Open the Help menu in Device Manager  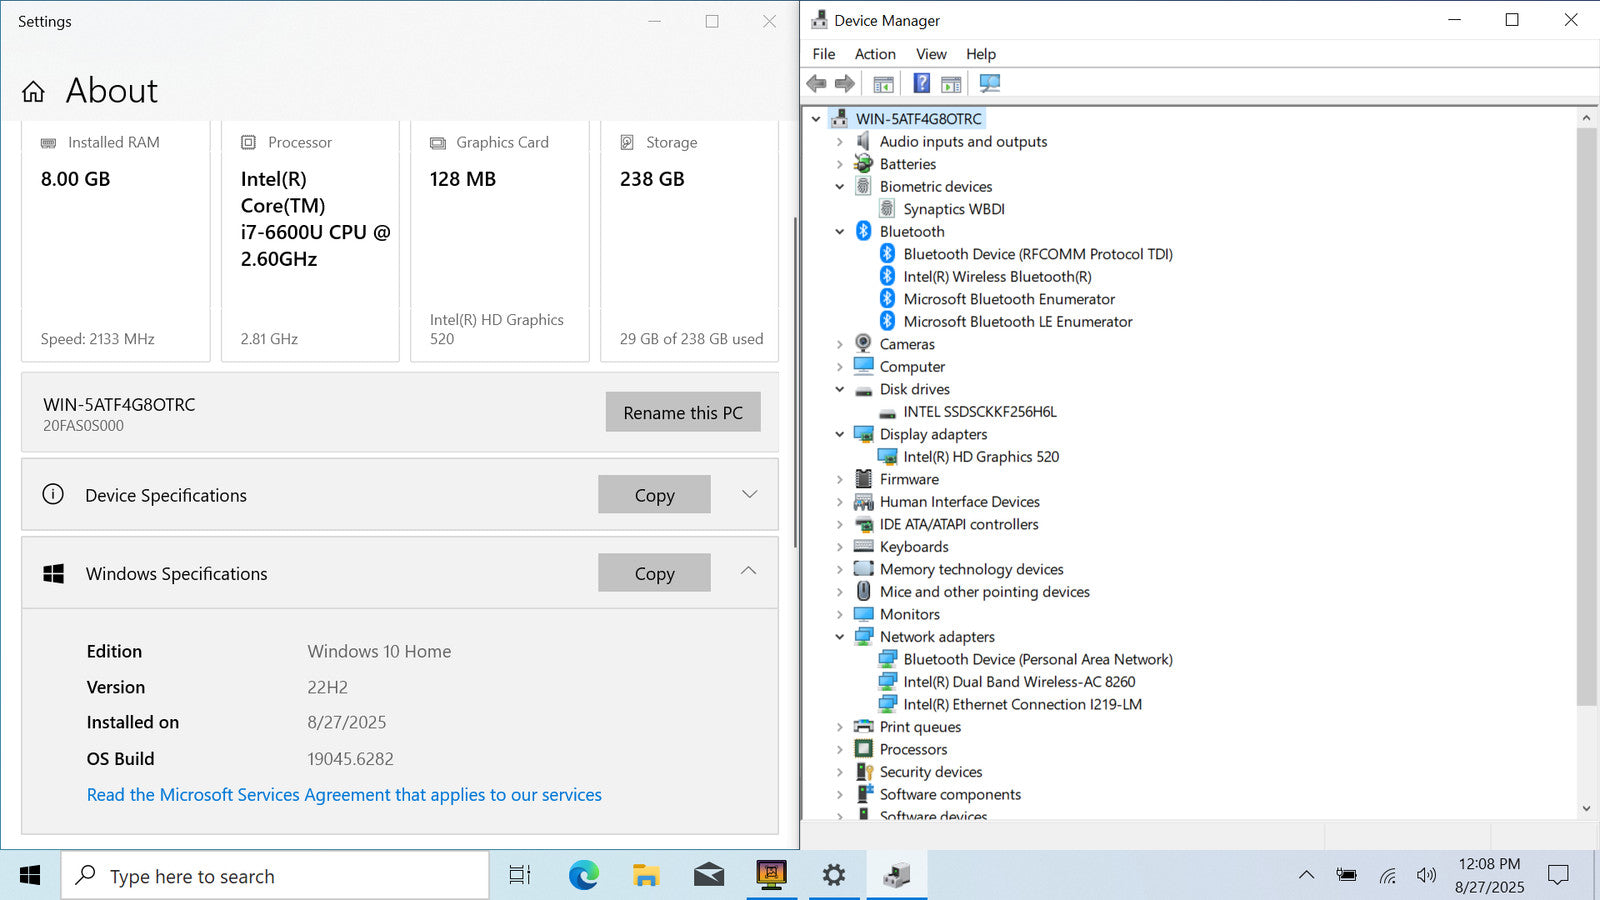pyautogui.click(x=981, y=54)
